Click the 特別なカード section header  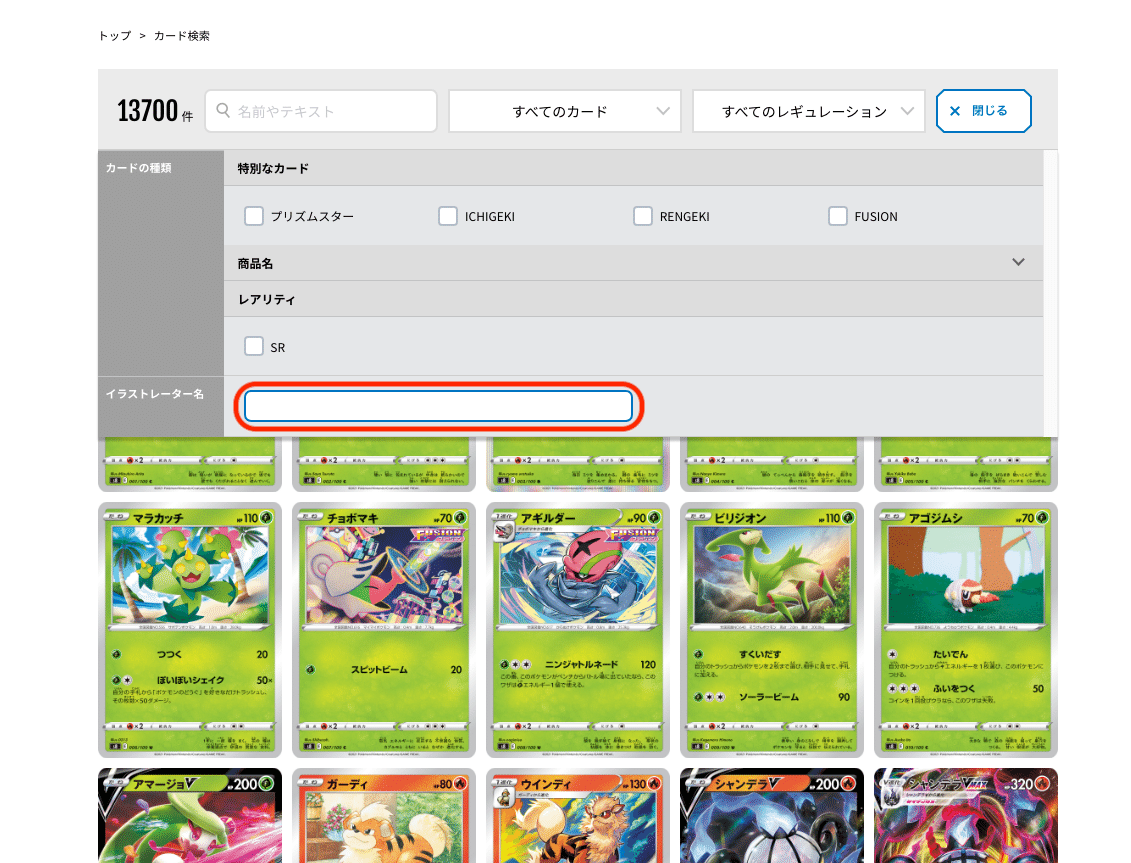click(633, 168)
